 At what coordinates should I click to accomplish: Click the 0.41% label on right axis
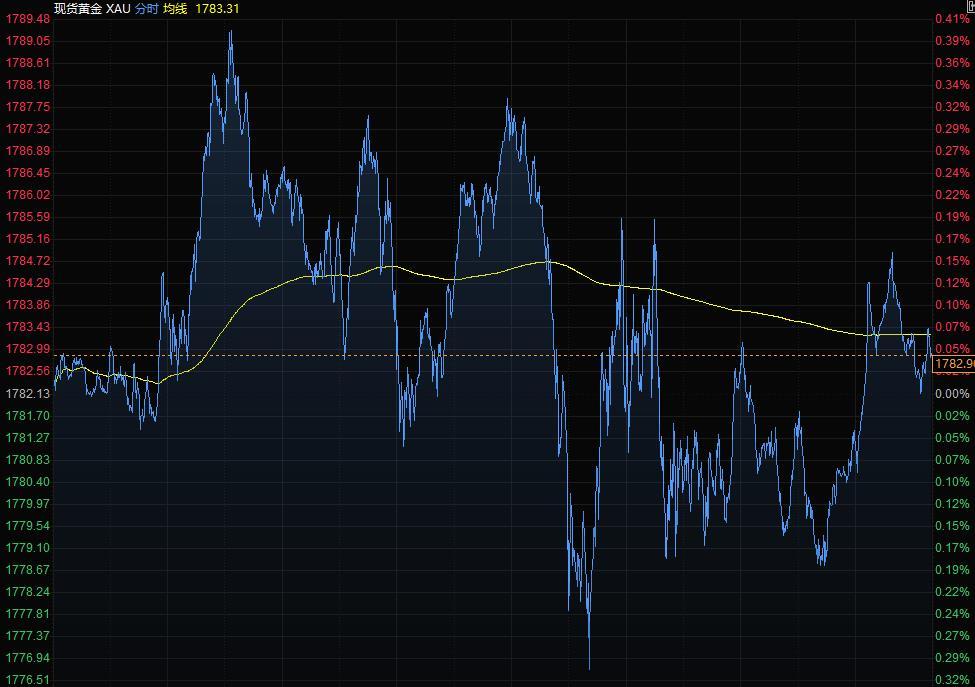(x=952, y=19)
